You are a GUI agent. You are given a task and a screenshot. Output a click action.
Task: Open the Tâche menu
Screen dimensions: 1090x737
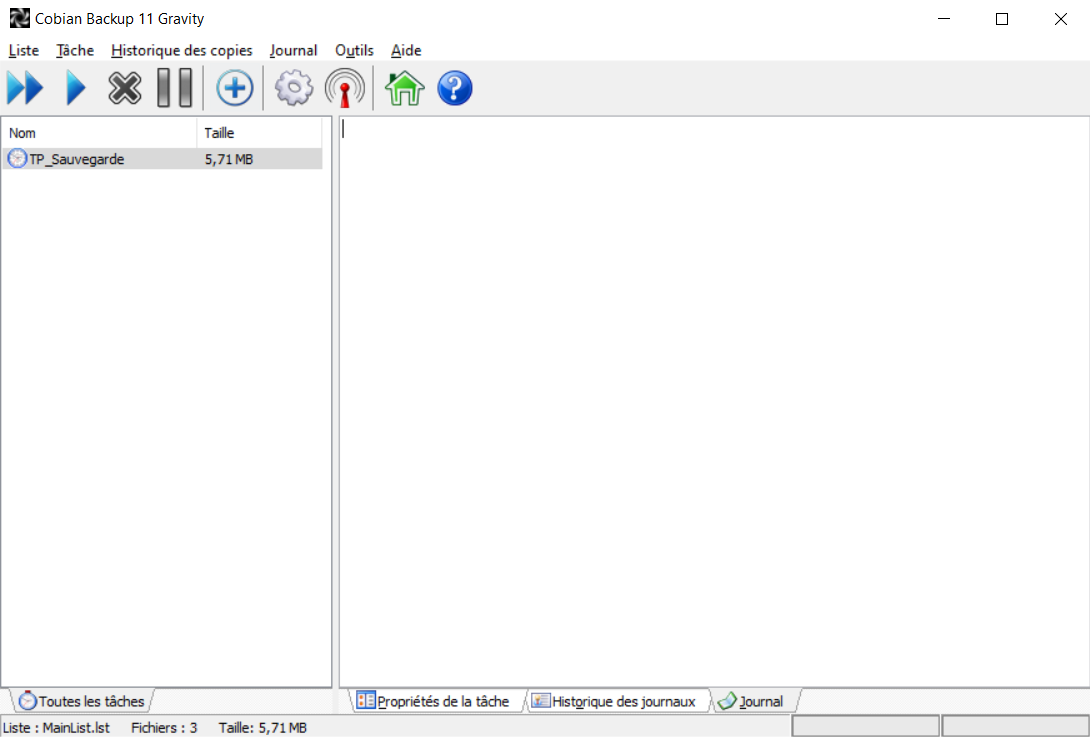pos(75,51)
